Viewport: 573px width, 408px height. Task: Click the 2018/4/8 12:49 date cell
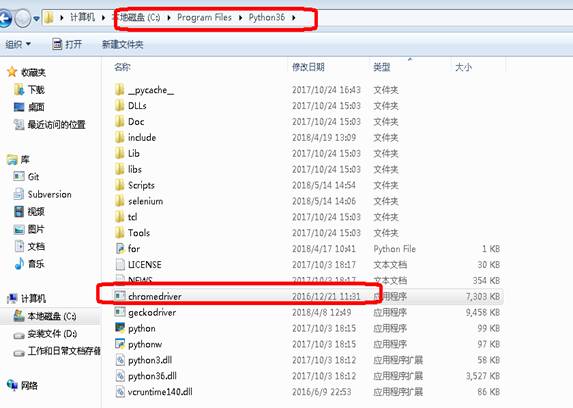click(322, 312)
